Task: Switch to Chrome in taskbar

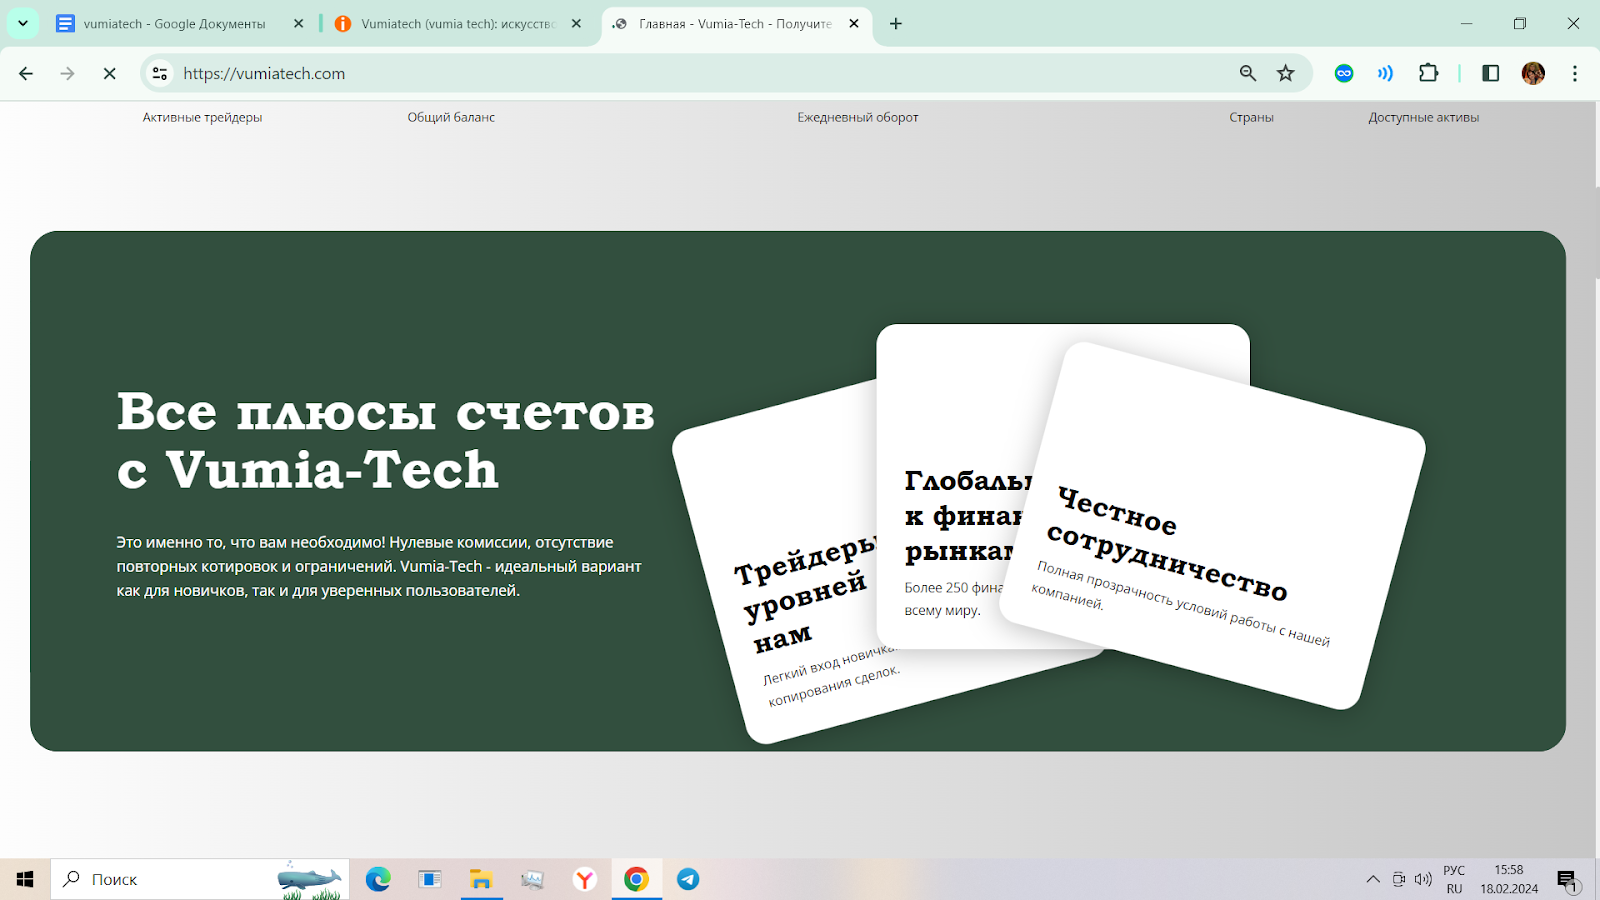Action: pyautogui.click(x=636, y=879)
